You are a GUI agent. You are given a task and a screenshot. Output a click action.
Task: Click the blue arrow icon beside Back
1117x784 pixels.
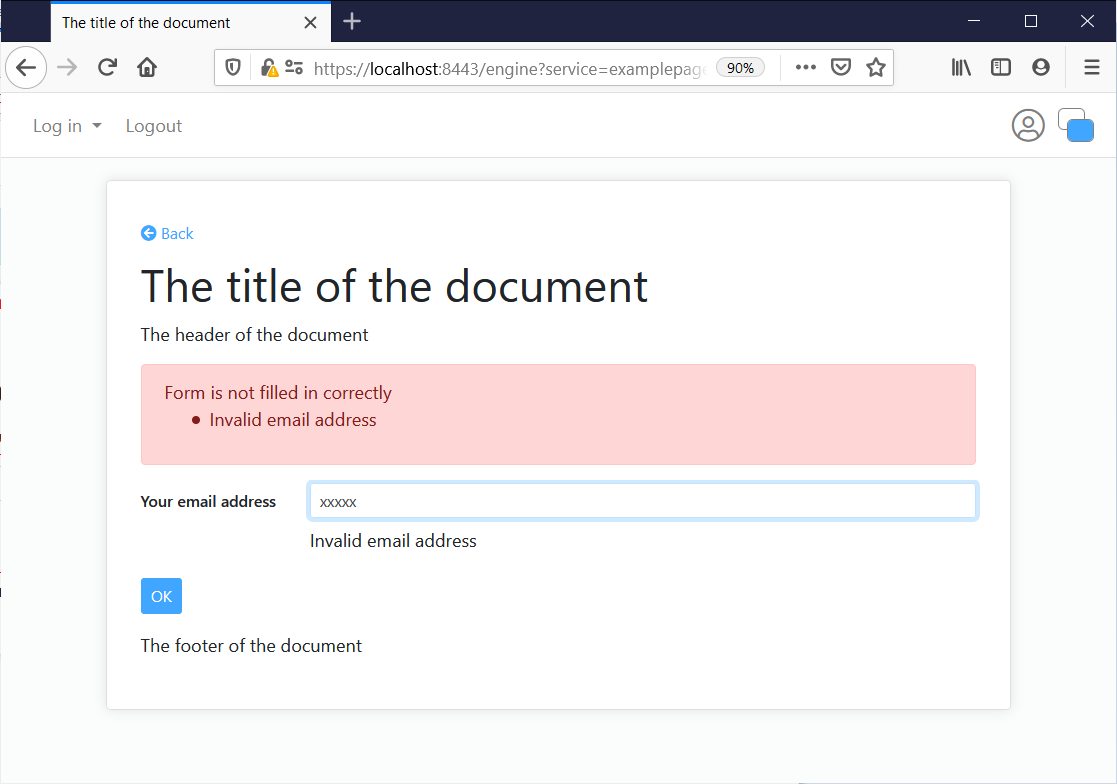[148, 234]
